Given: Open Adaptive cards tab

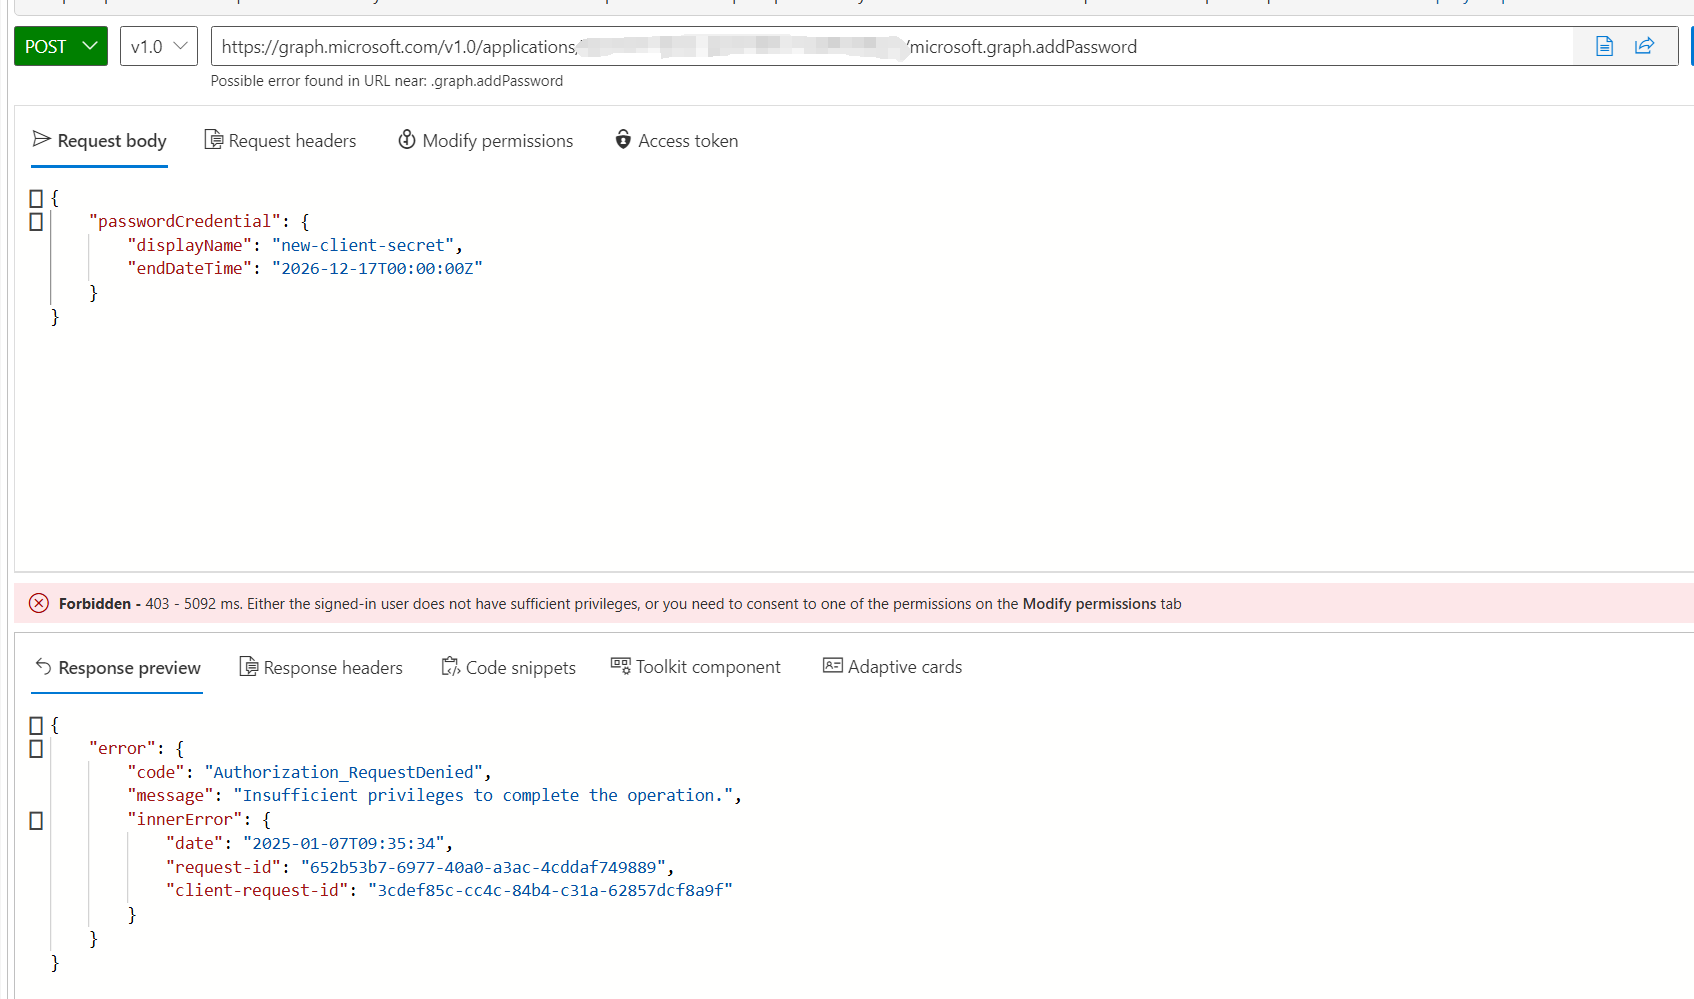Looking at the screenshot, I should (x=892, y=667).
